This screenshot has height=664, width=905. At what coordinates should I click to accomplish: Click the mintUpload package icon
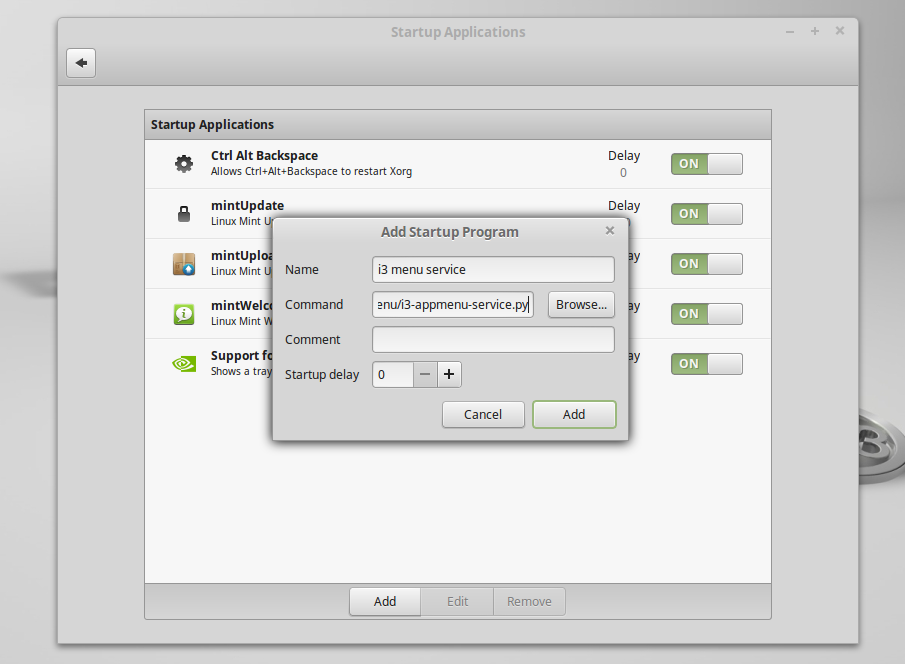[x=184, y=264]
